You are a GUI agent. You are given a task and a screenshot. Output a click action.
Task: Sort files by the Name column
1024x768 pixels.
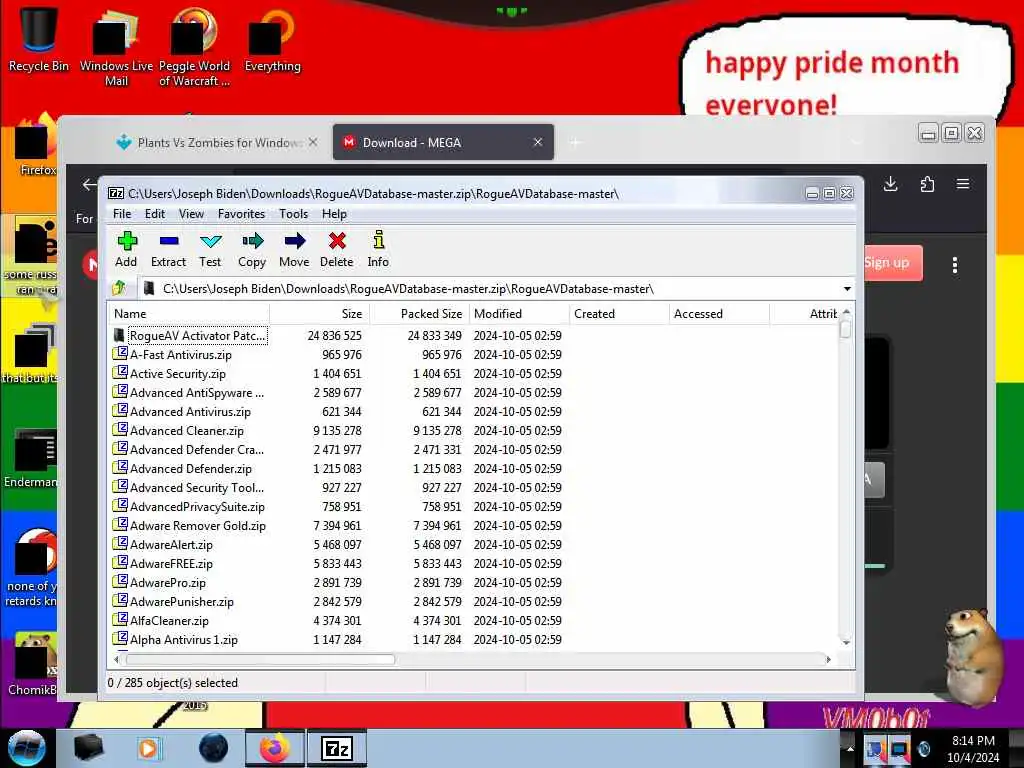pyautogui.click(x=189, y=313)
